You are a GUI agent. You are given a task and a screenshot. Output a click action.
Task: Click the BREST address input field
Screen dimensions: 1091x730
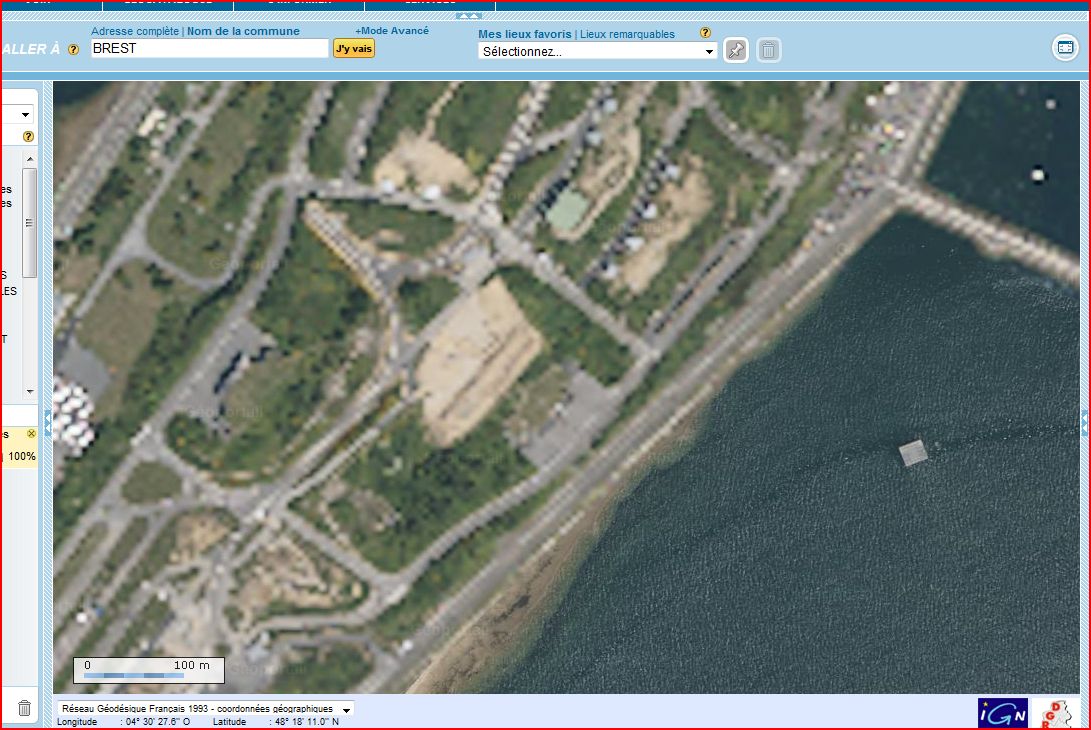(x=209, y=48)
